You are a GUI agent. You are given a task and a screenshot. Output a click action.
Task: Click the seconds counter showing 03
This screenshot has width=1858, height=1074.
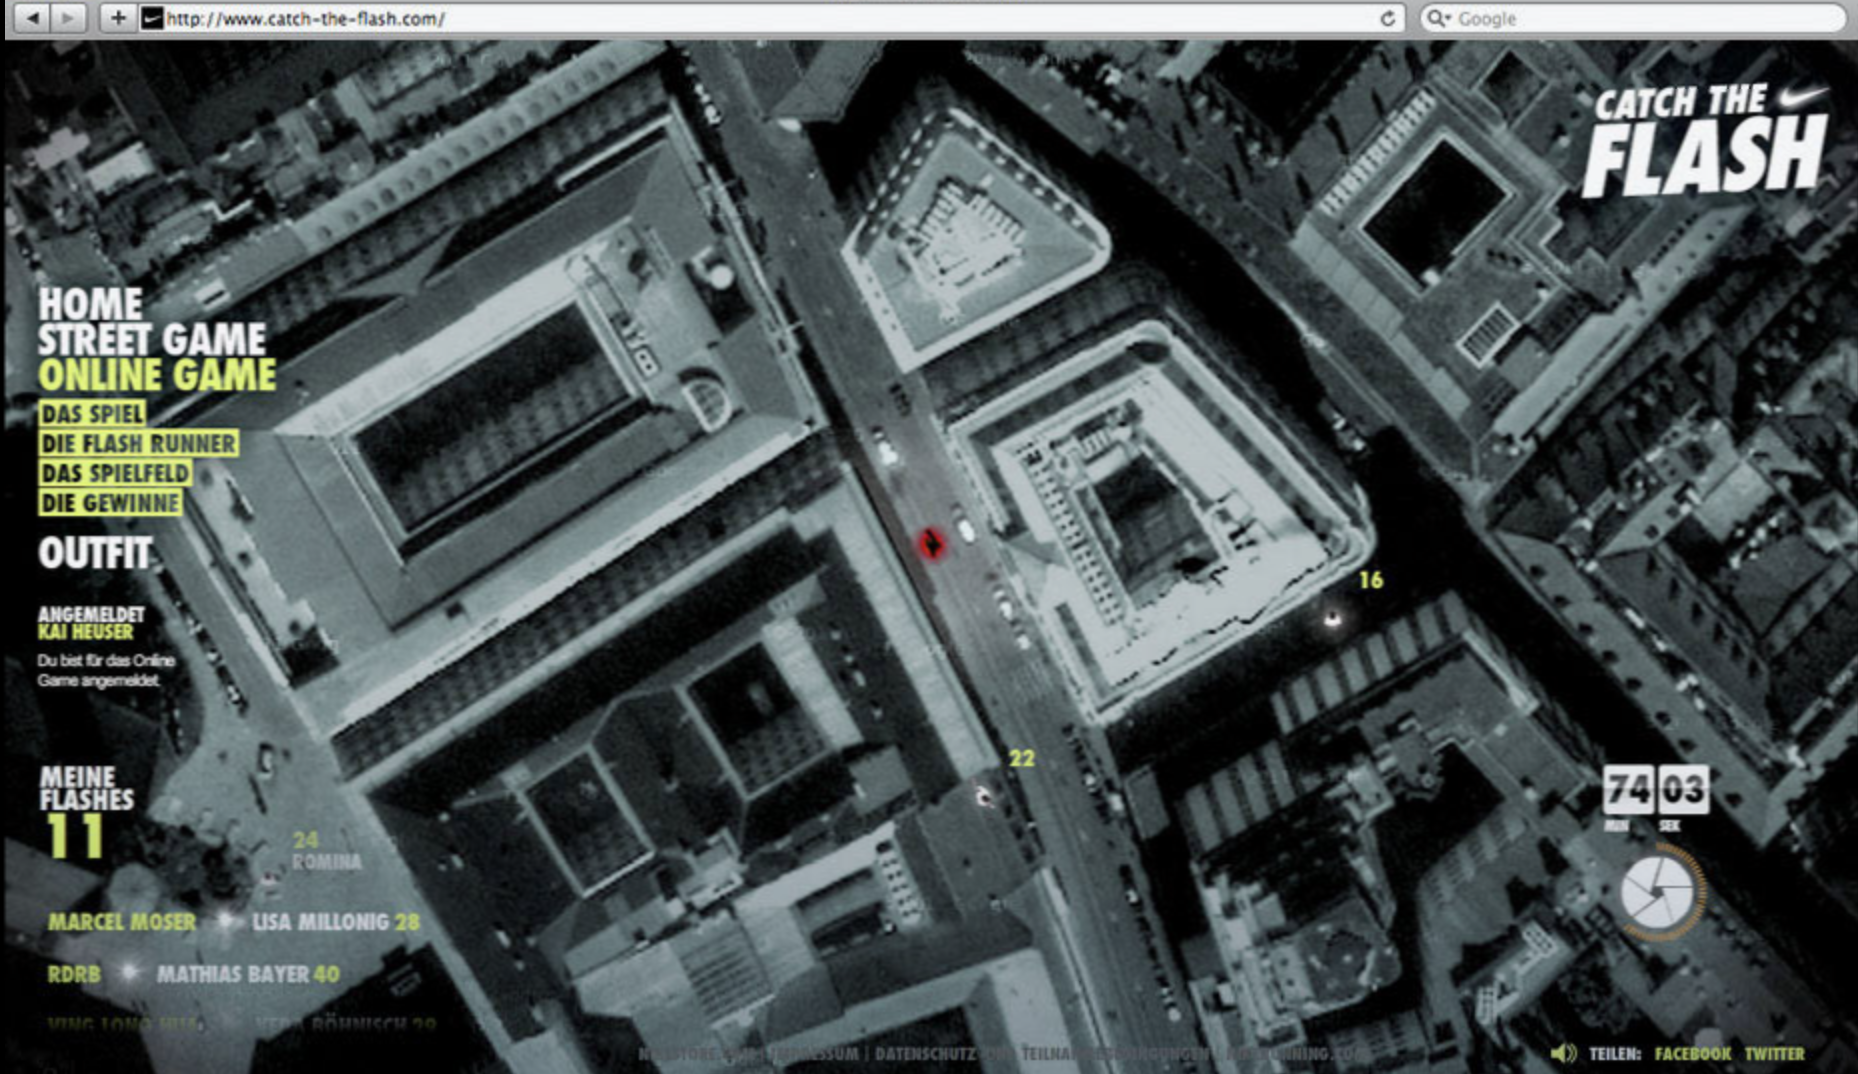[x=1683, y=790]
